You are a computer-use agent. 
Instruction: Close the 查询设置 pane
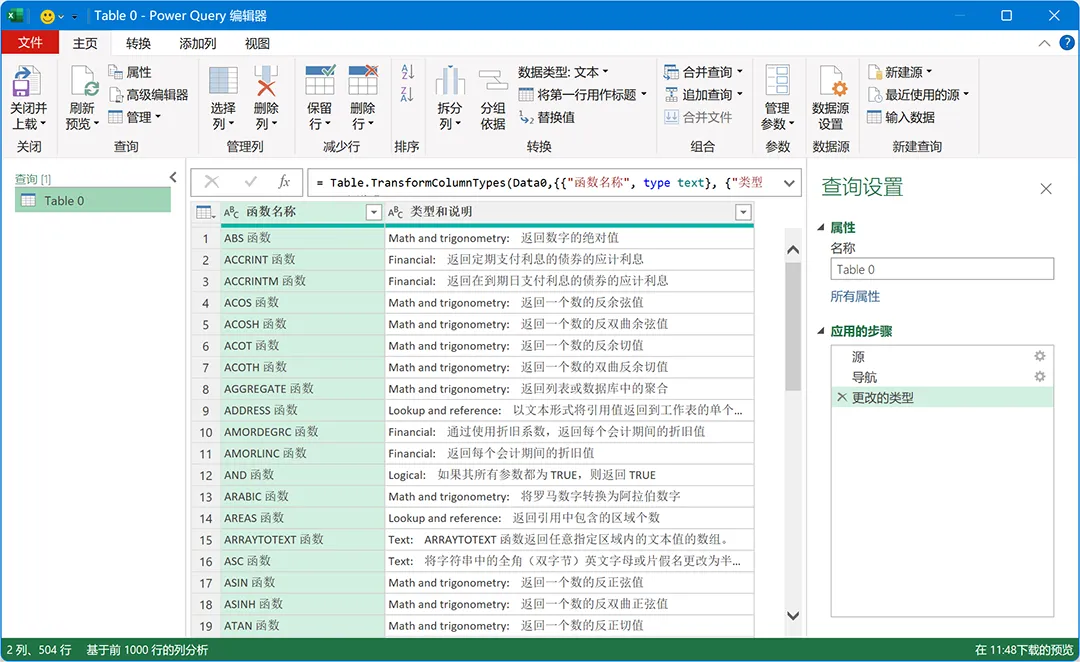click(x=1046, y=189)
